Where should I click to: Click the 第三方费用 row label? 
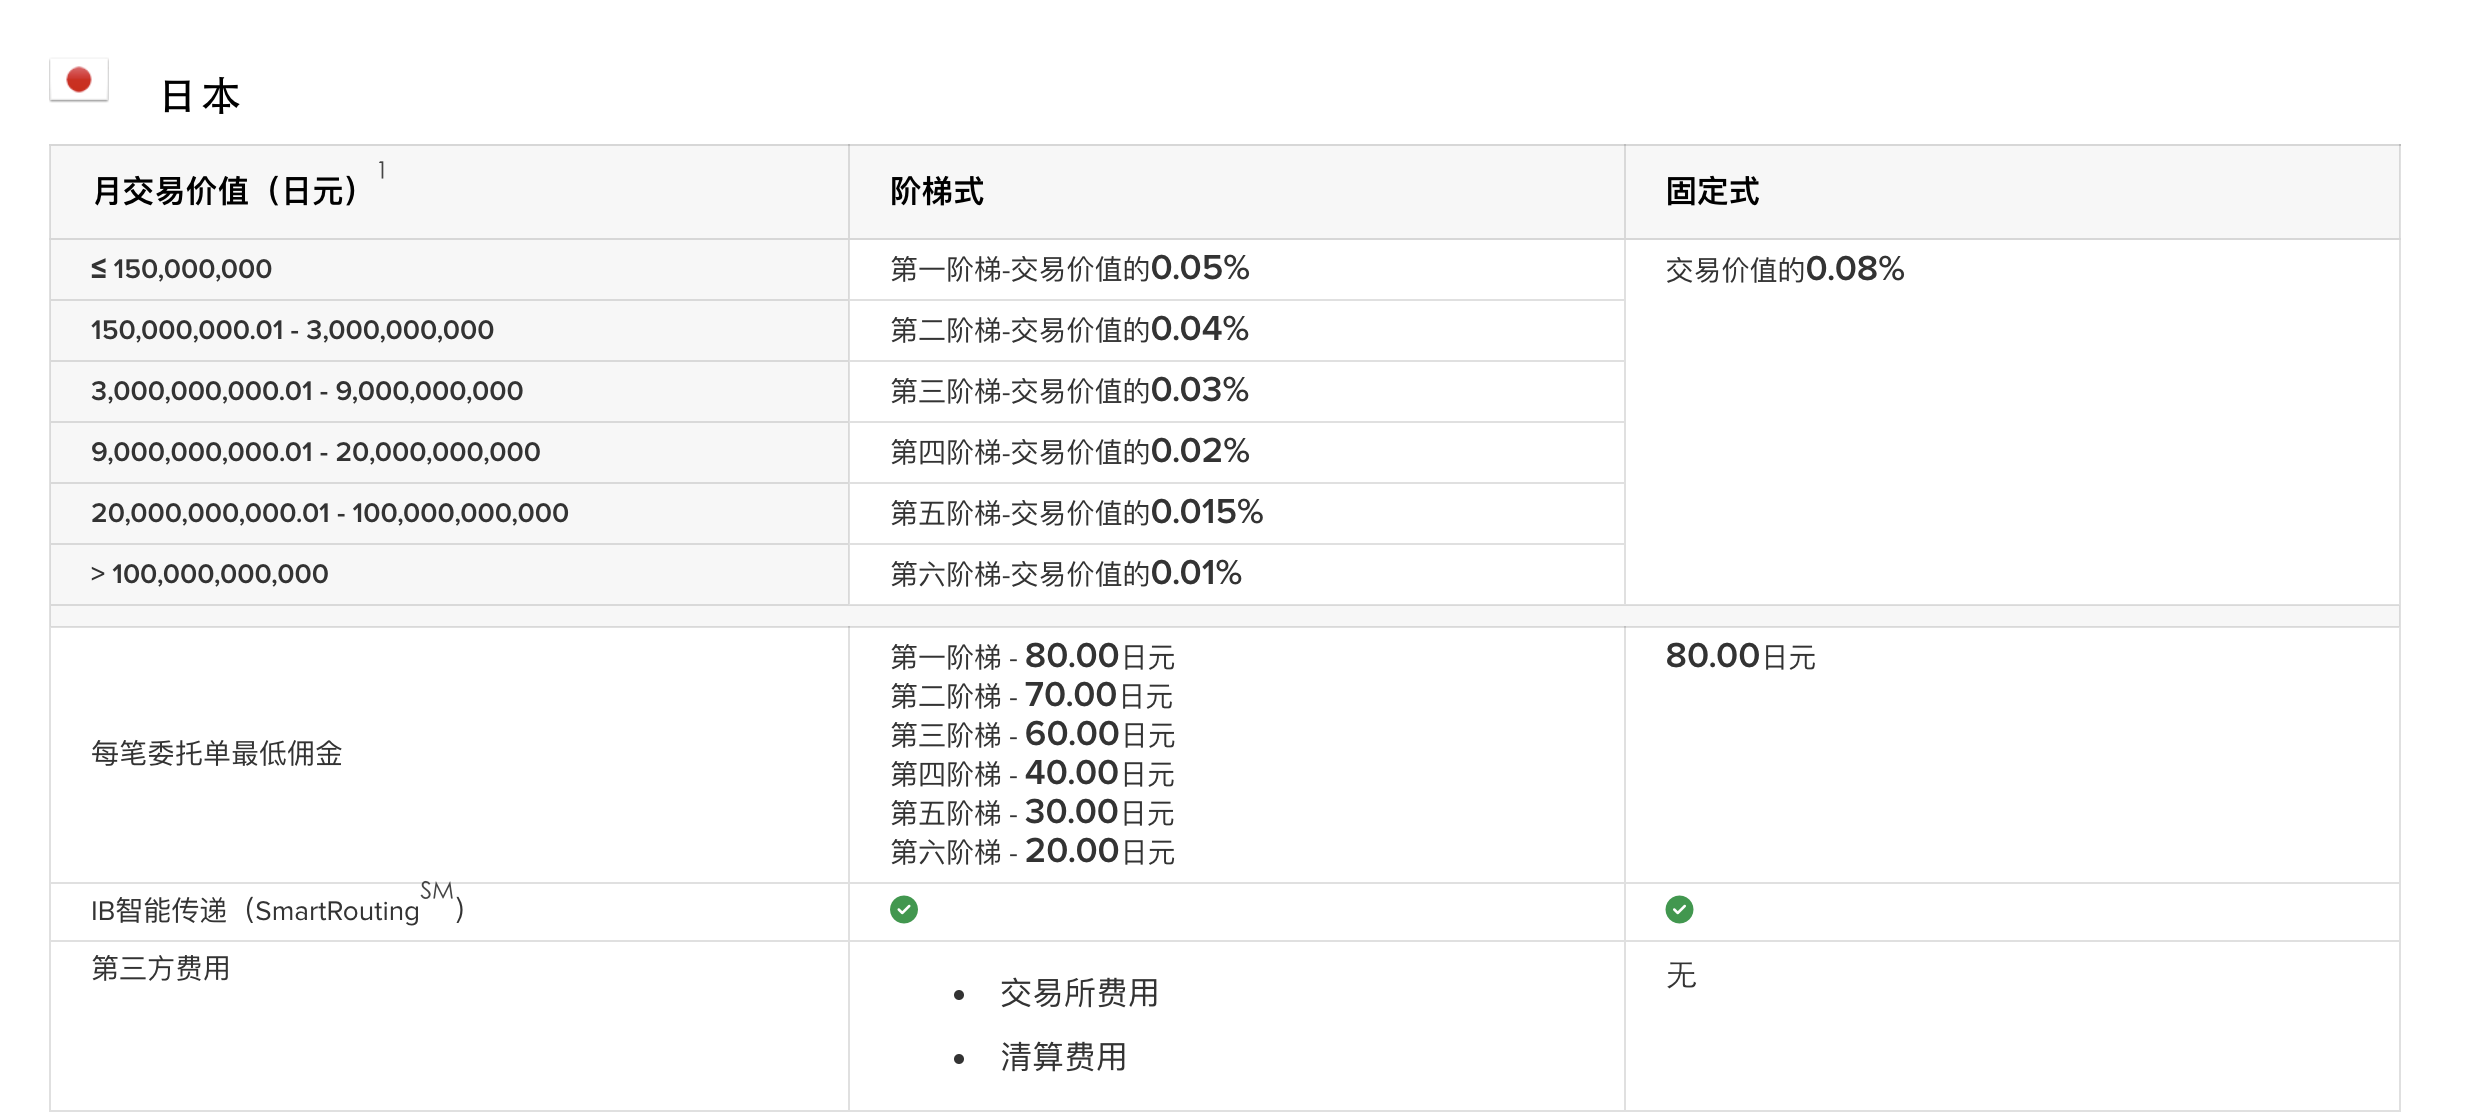point(160,968)
